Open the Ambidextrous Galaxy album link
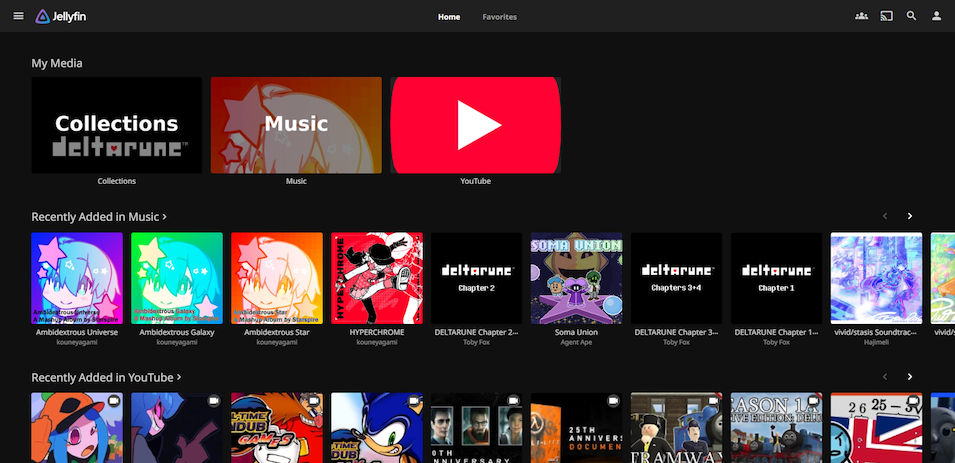The height and width of the screenshot is (463, 955). click(177, 332)
